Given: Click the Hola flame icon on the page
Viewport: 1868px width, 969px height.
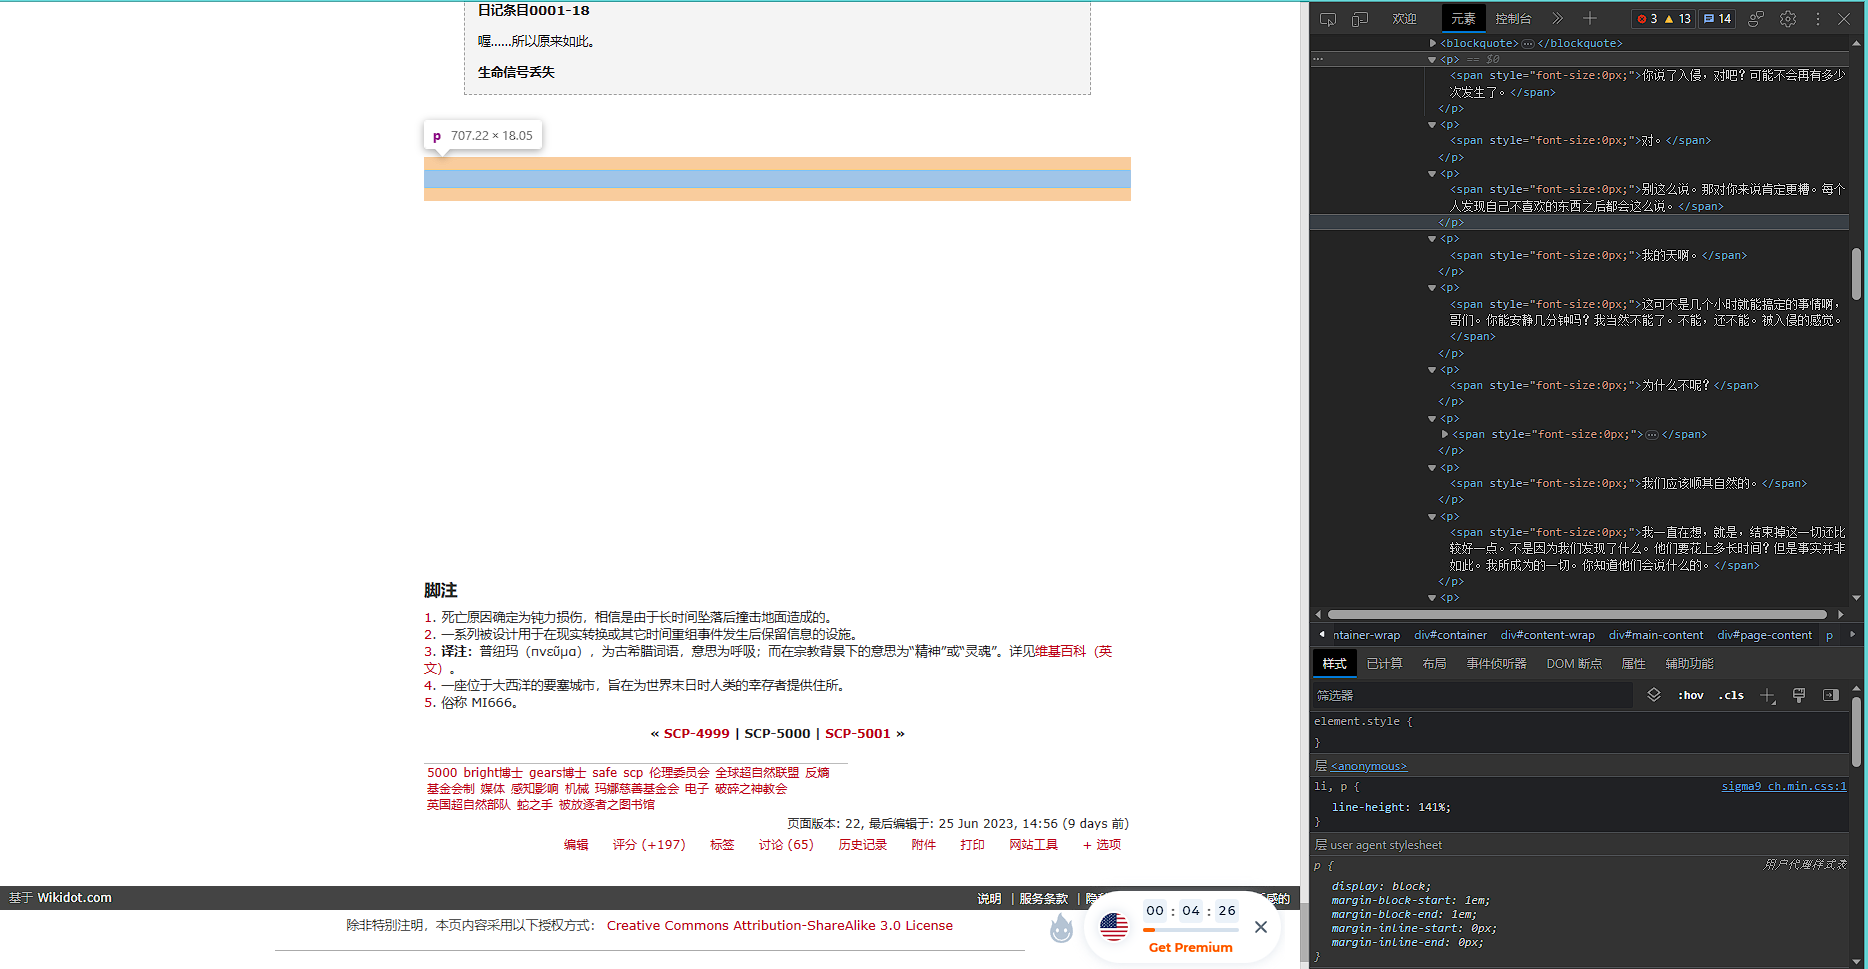Looking at the screenshot, I should (x=1061, y=929).
